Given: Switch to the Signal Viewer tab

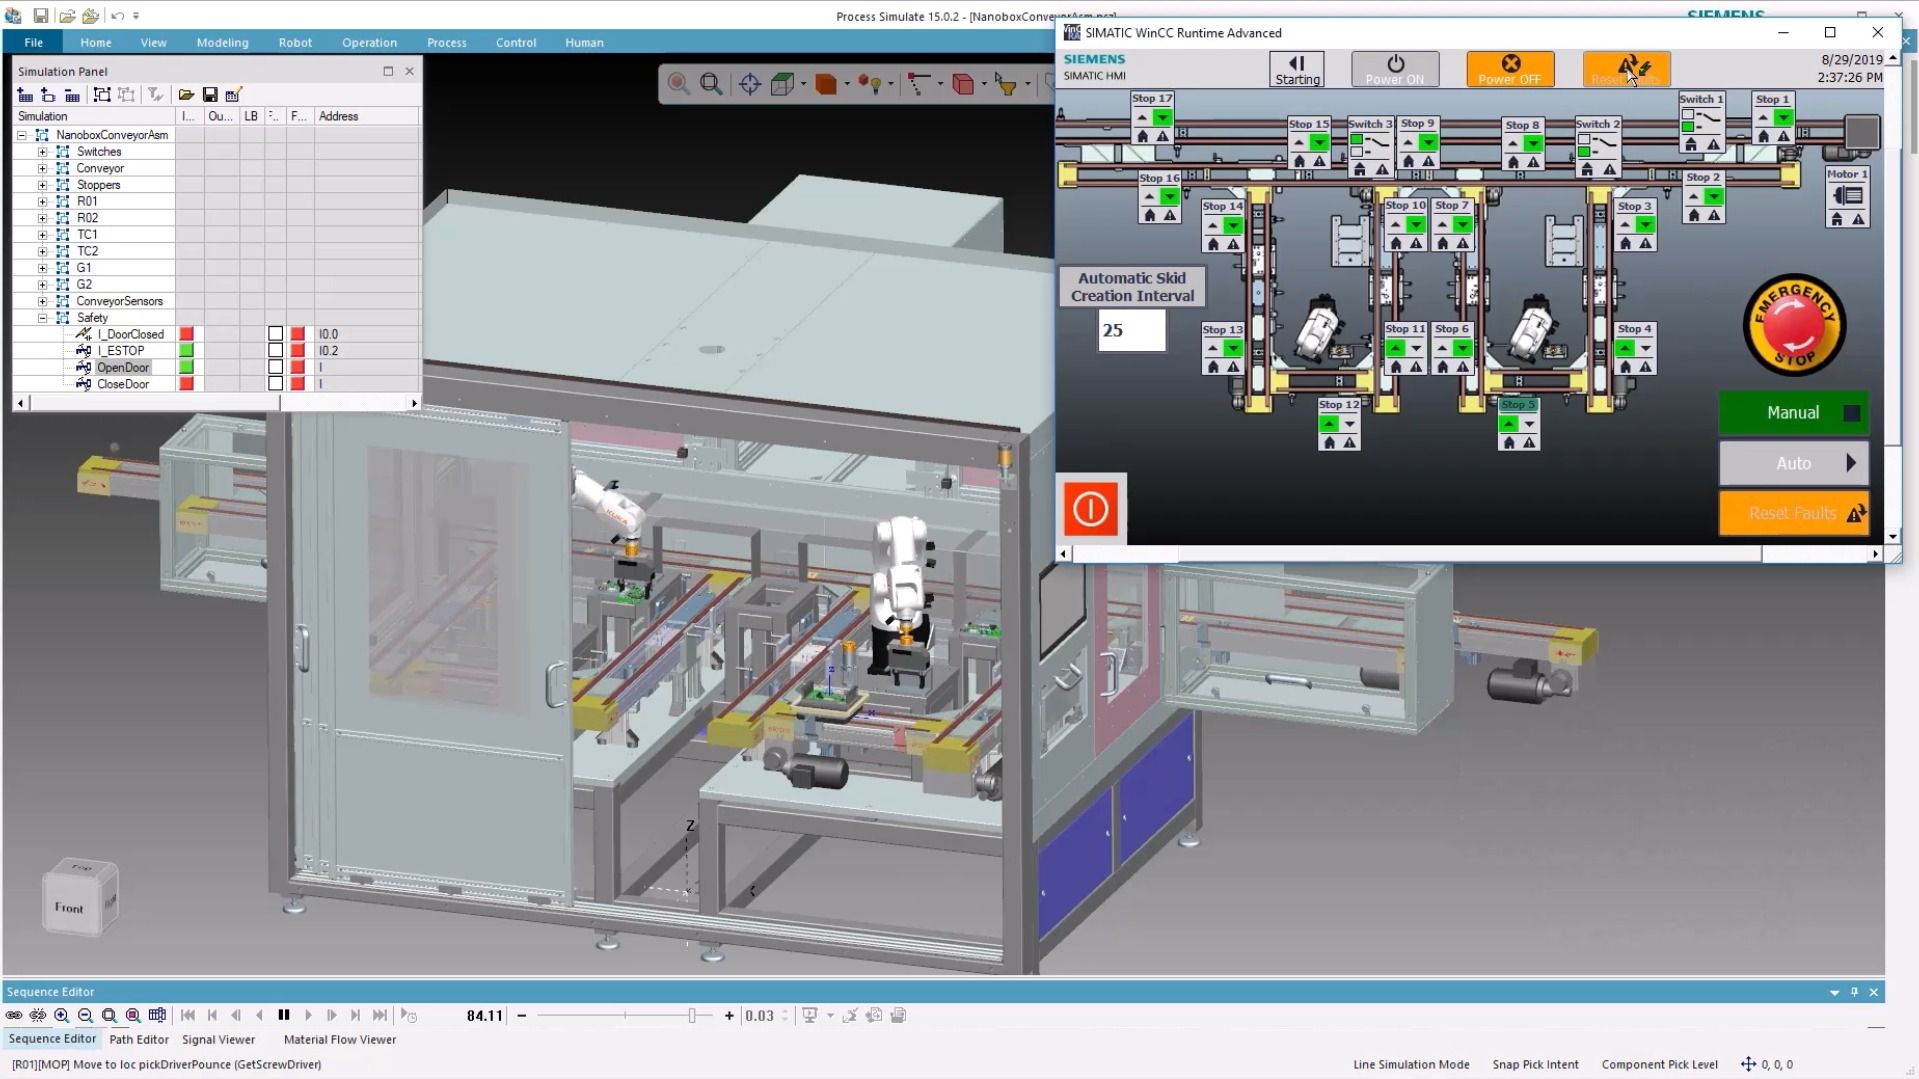Looking at the screenshot, I should pos(218,1039).
